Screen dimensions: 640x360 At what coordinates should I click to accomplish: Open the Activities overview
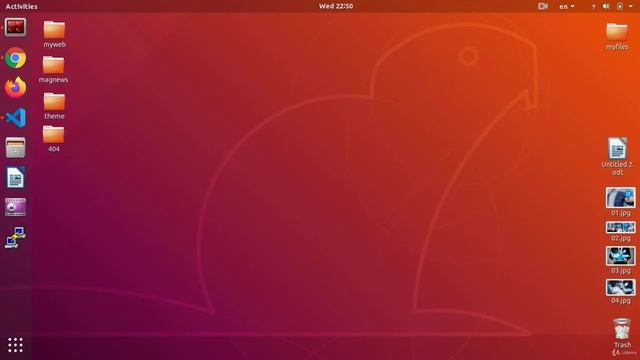(x=22, y=6)
